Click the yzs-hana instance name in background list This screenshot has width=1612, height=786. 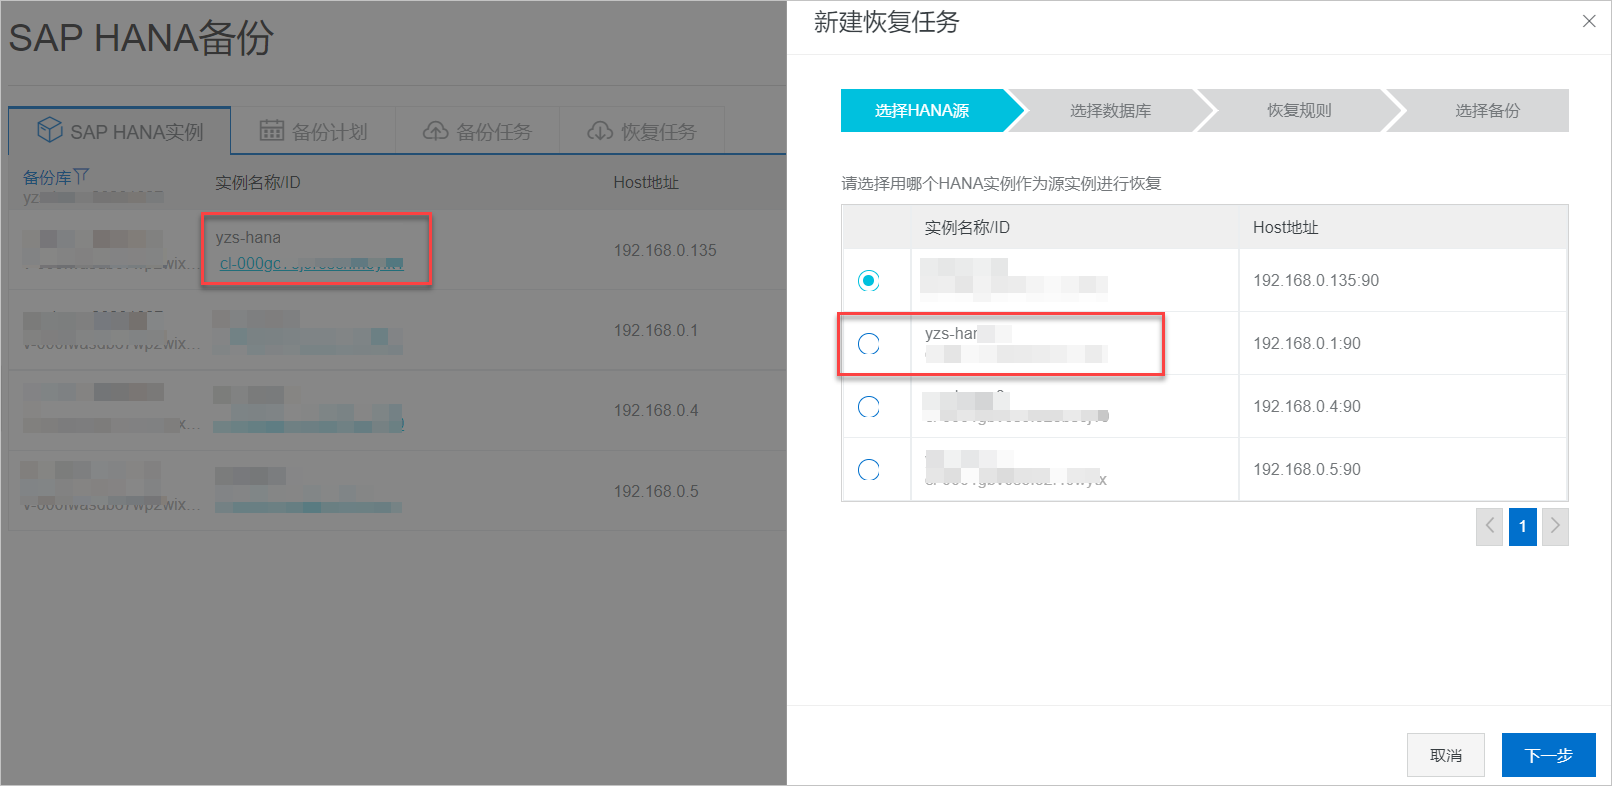coord(248,237)
